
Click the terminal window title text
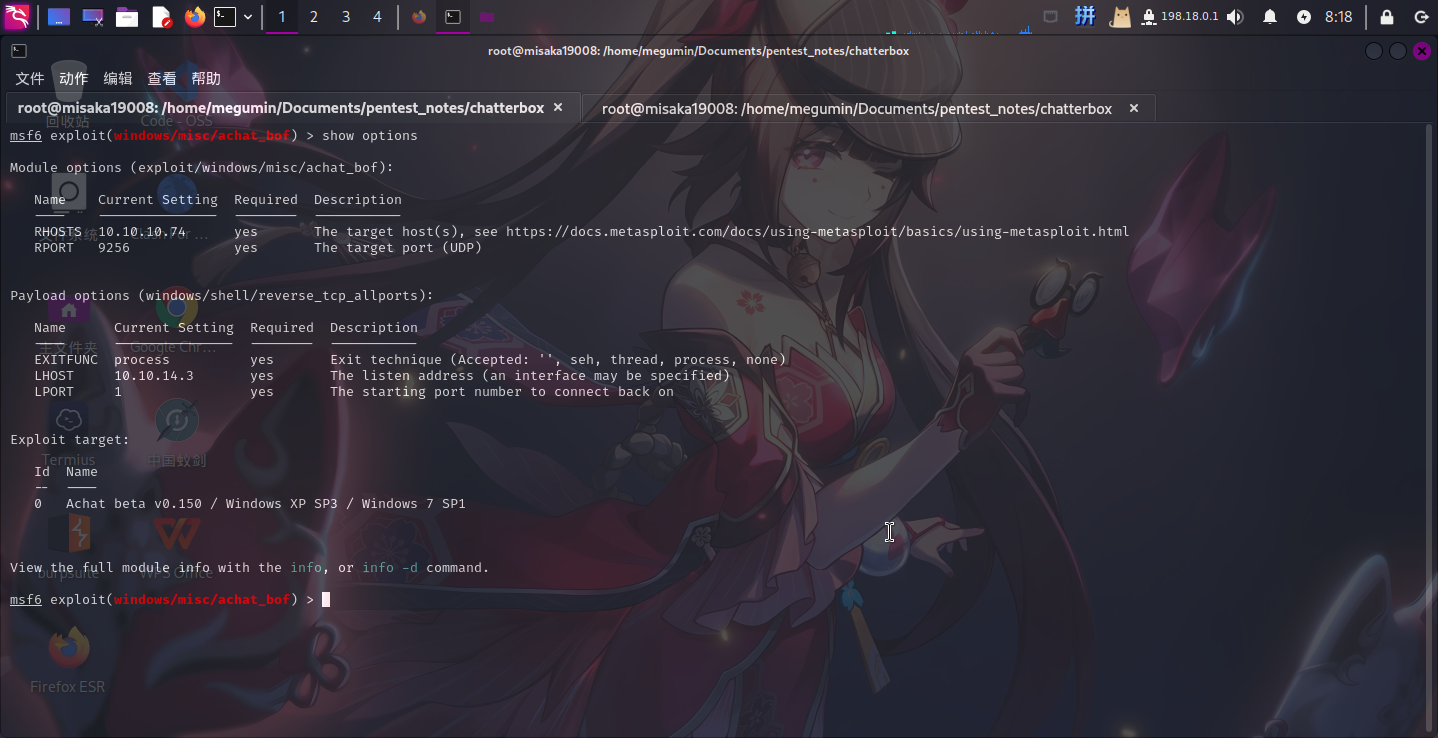698,51
